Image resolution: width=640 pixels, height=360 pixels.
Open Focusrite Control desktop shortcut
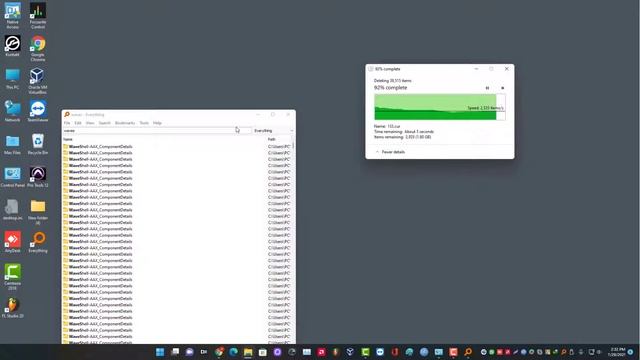[38, 16]
